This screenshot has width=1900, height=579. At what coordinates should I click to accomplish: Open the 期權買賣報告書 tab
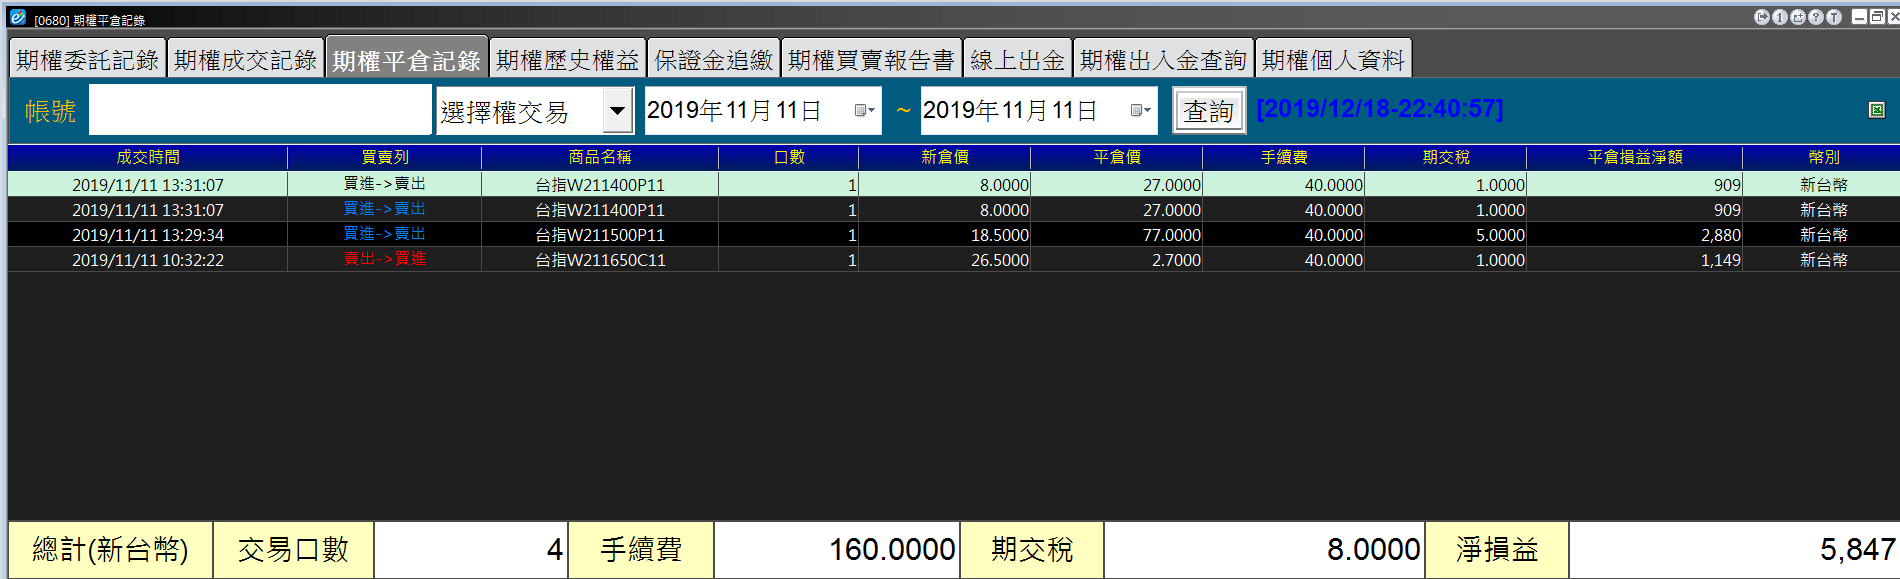(871, 60)
